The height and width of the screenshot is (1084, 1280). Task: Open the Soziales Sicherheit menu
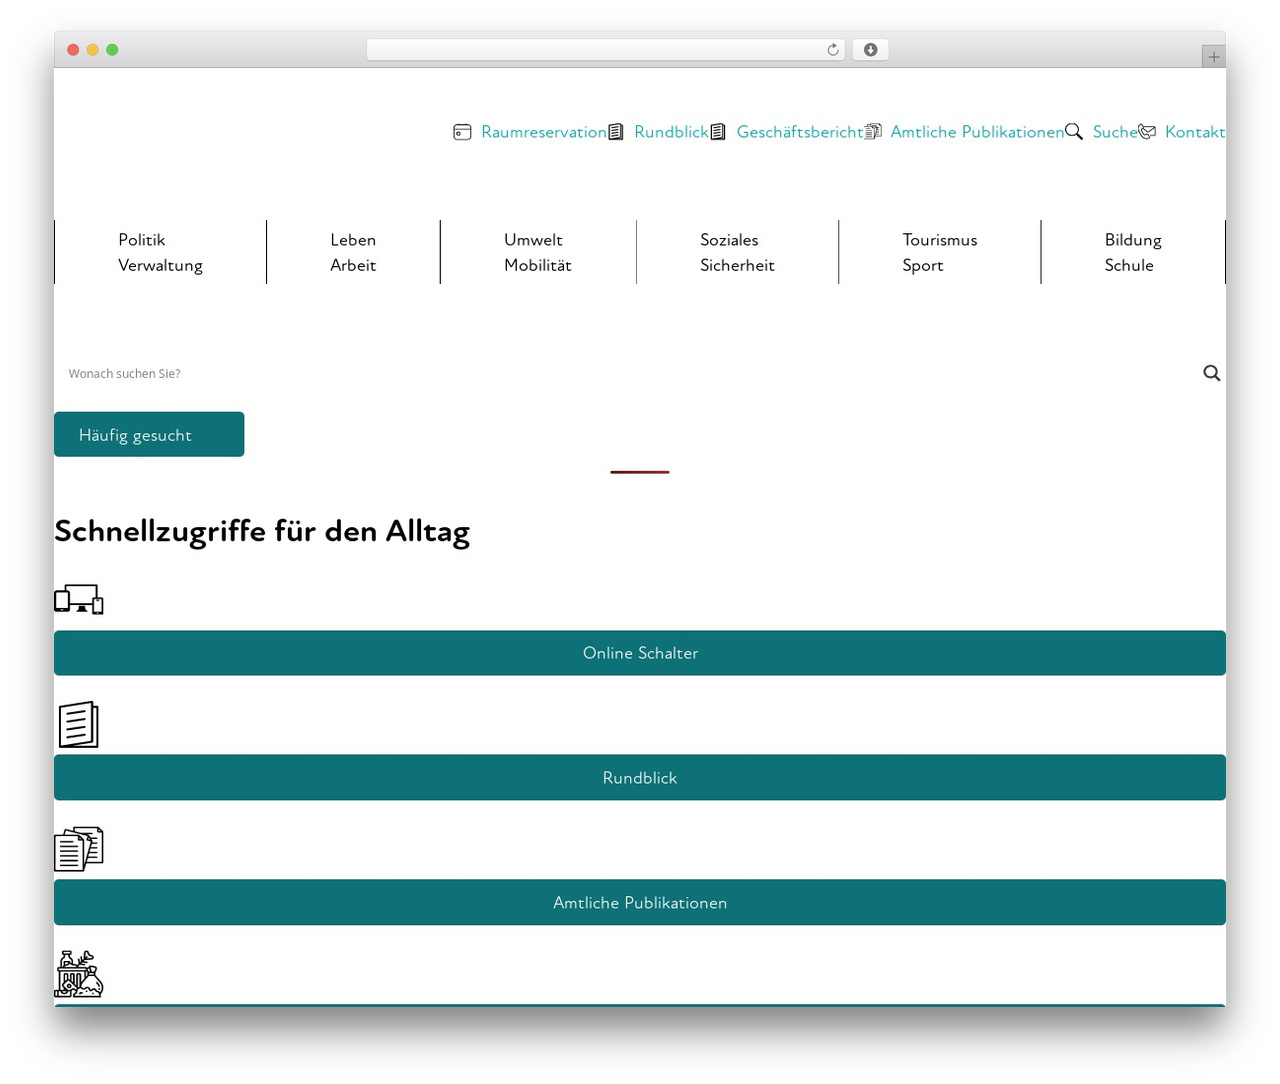coord(737,252)
